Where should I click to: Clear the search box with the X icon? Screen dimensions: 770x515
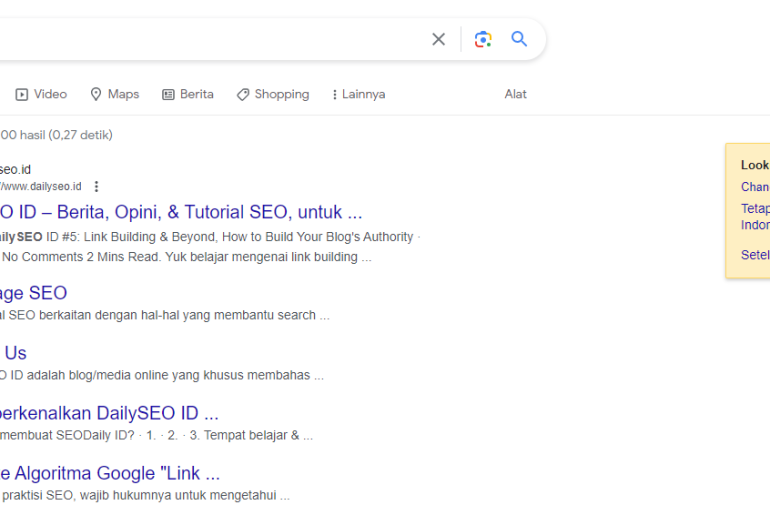click(439, 39)
